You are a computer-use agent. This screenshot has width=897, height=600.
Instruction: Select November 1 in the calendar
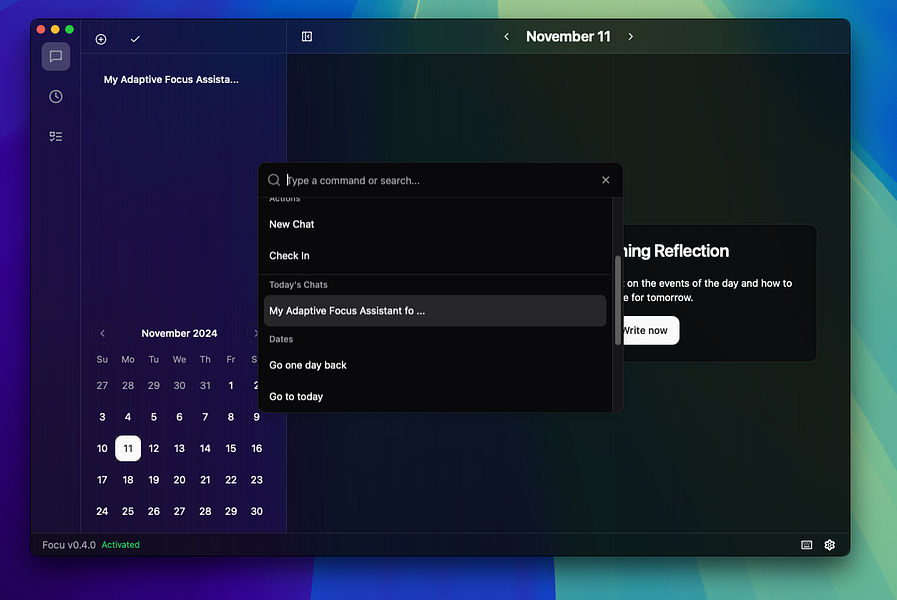point(231,386)
